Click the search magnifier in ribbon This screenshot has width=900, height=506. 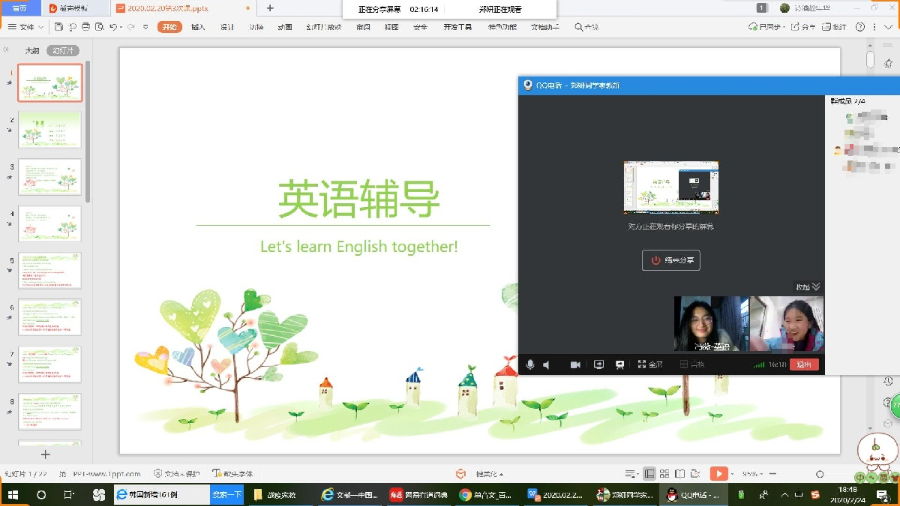click(579, 27)
